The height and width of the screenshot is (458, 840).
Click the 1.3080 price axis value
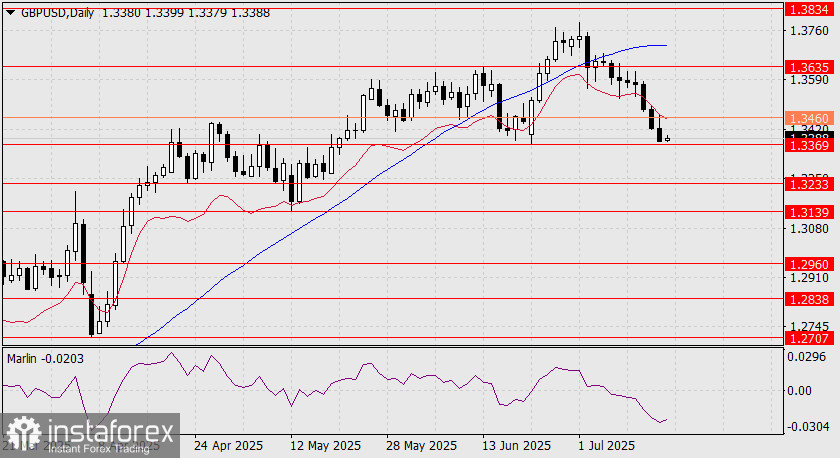(809, 229)
